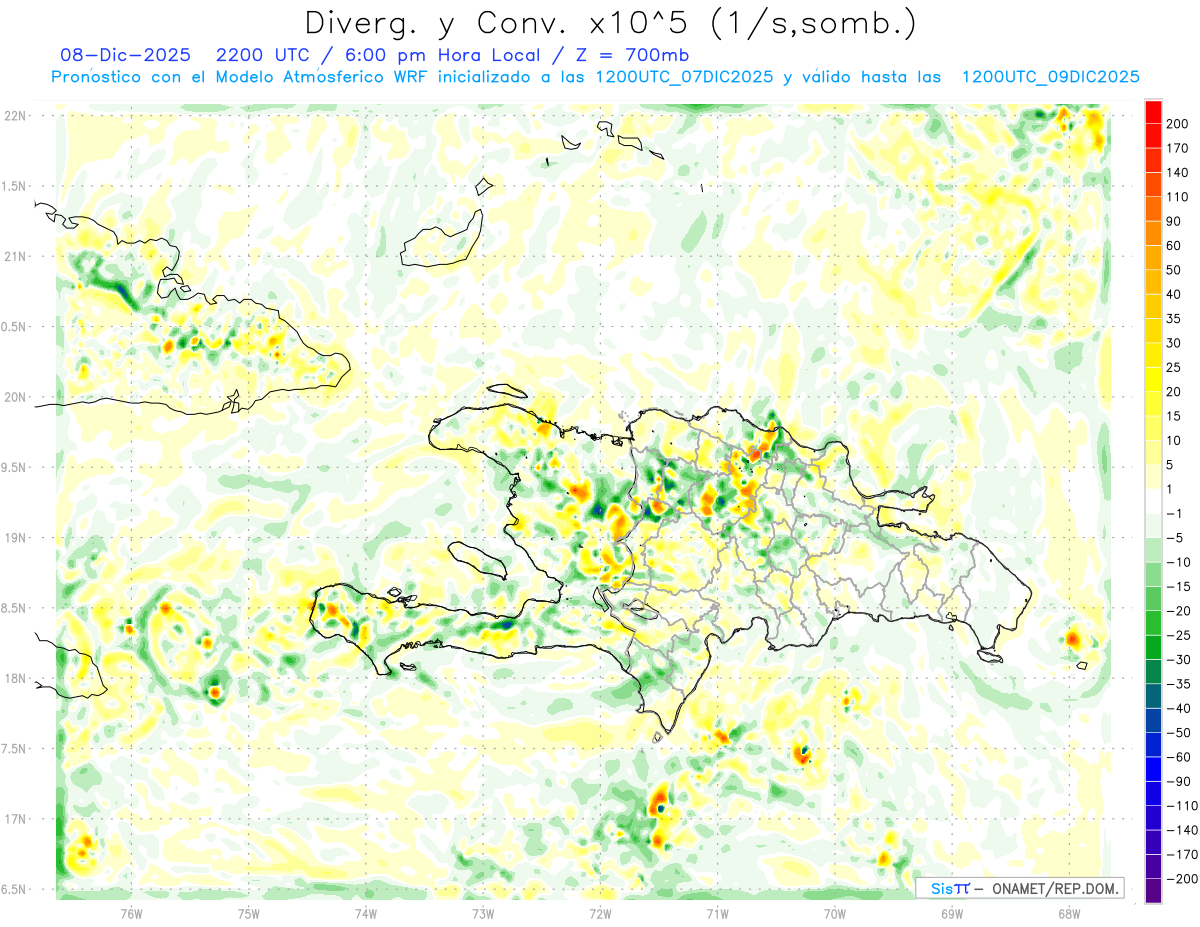The image size is (1200, 927).
Task: Click the color bar value '-200'
Action: point(1183,879)
